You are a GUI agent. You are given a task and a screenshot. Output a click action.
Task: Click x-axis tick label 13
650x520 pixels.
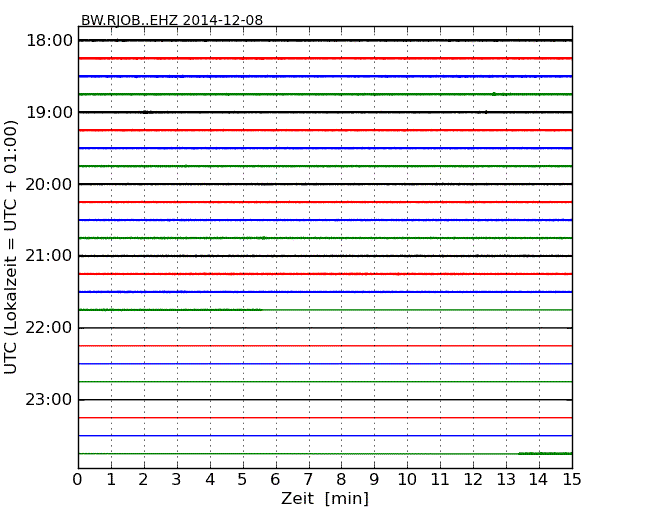point(506,479)
